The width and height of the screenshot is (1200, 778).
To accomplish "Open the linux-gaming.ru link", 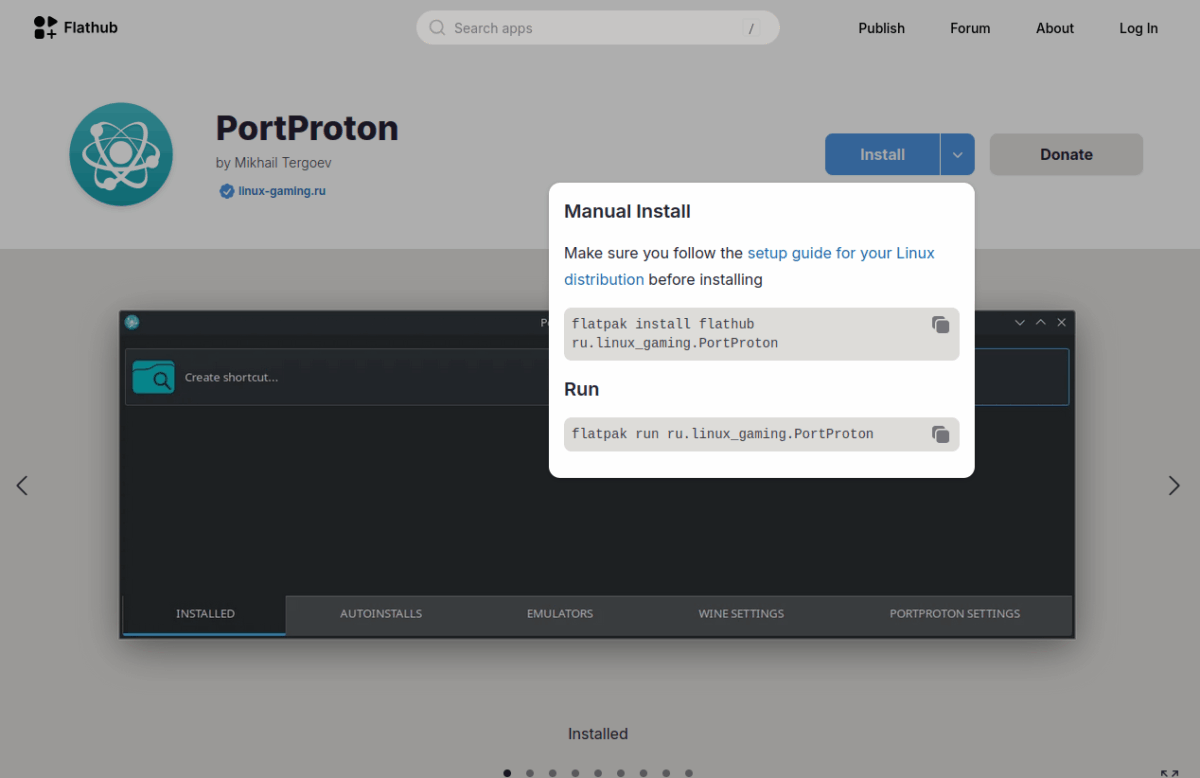I will (280, 190).
